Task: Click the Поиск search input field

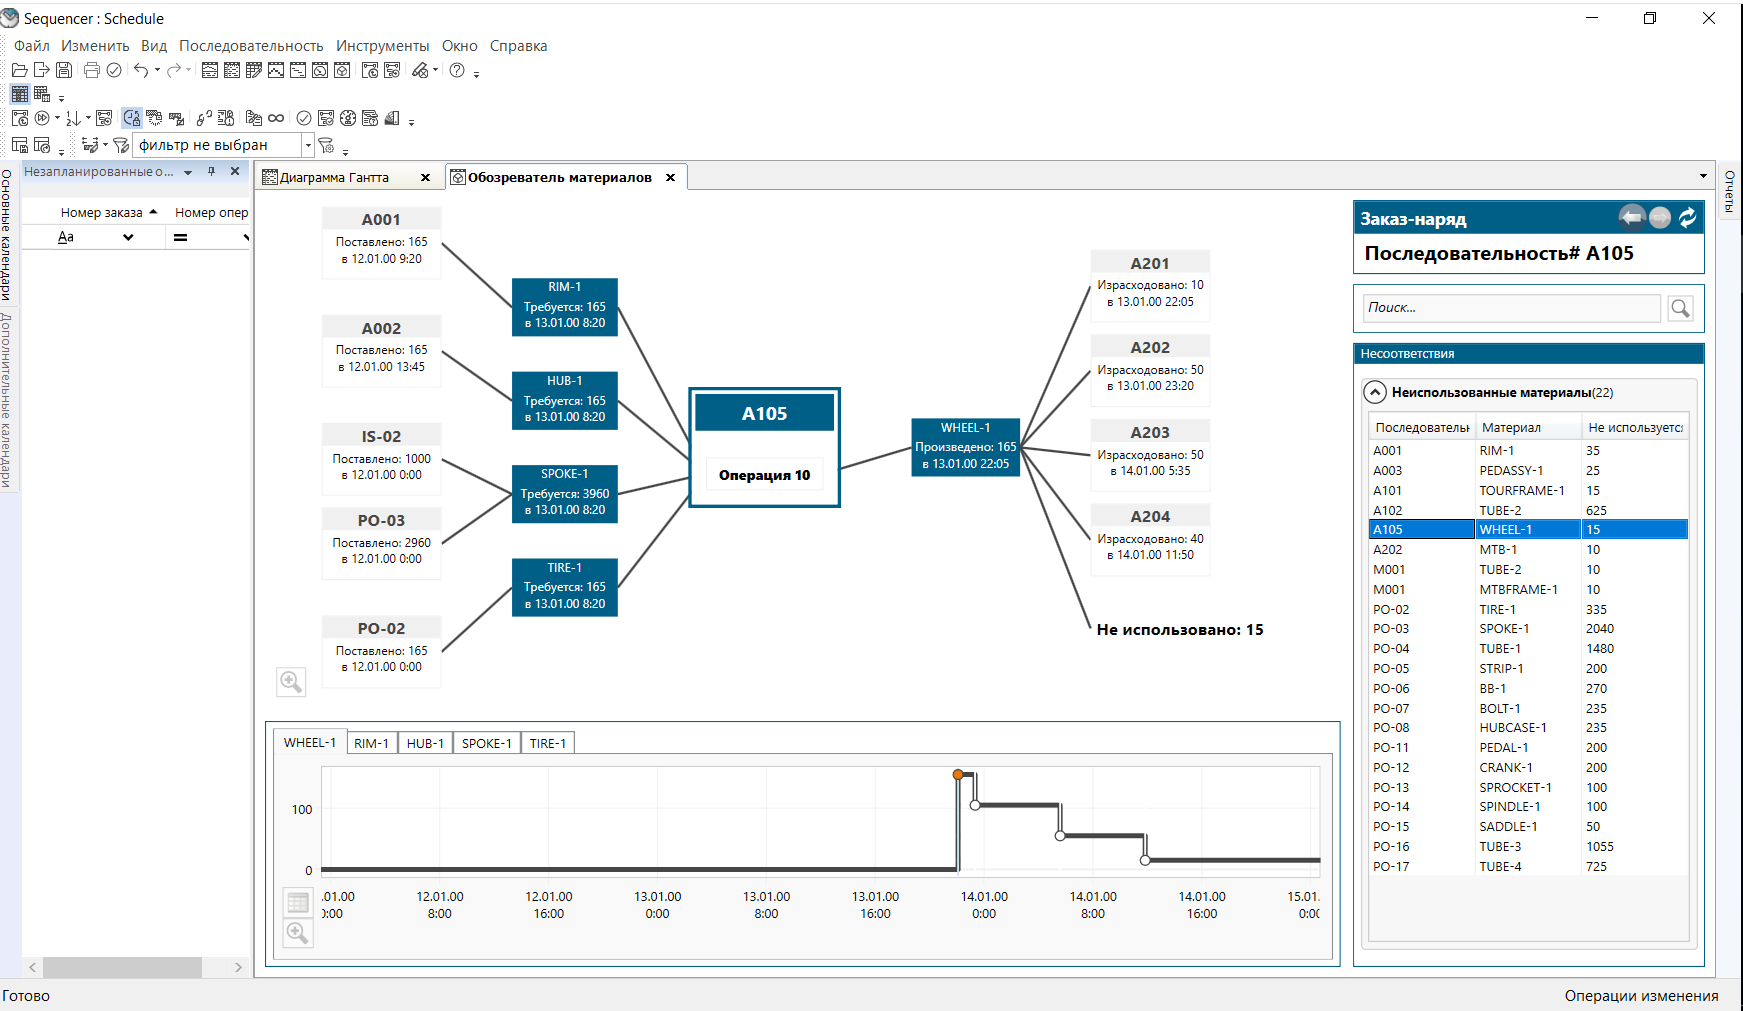Action: coord(1512,308)
